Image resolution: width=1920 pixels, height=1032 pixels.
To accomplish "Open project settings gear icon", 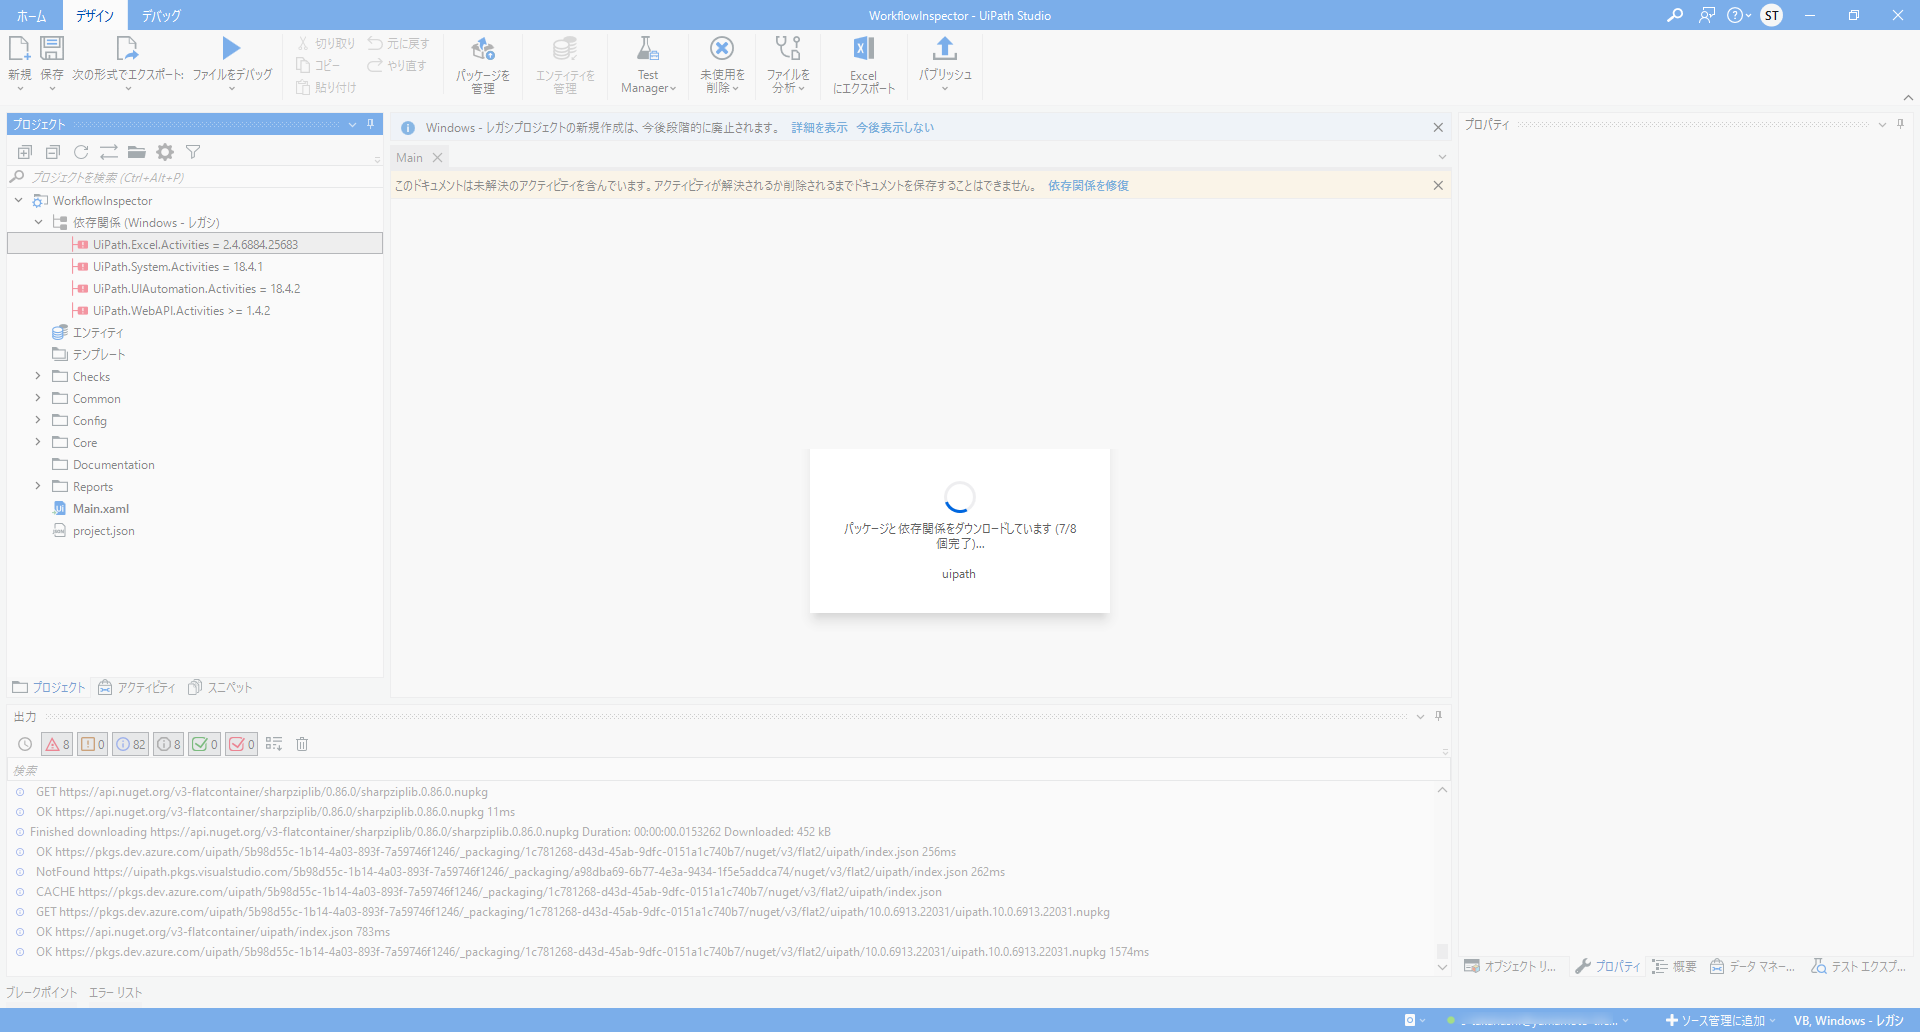I will point(165,152).
